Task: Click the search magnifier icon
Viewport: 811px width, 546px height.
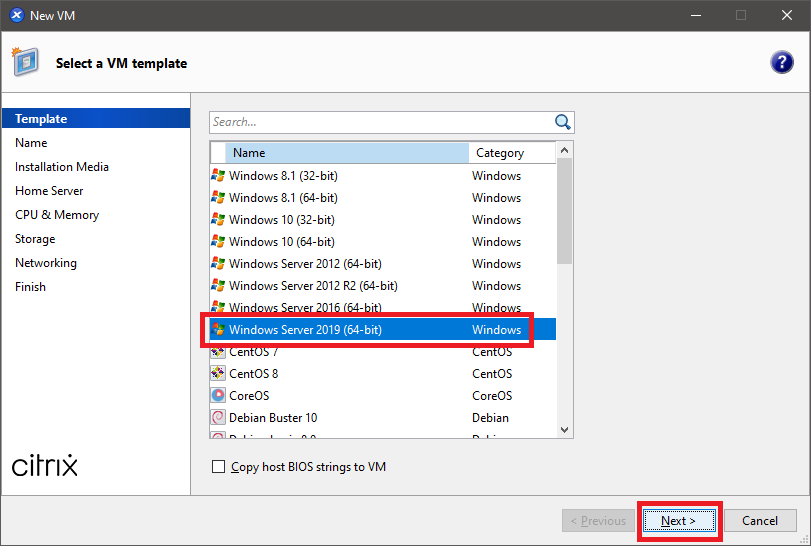Action: click(563, 122)
